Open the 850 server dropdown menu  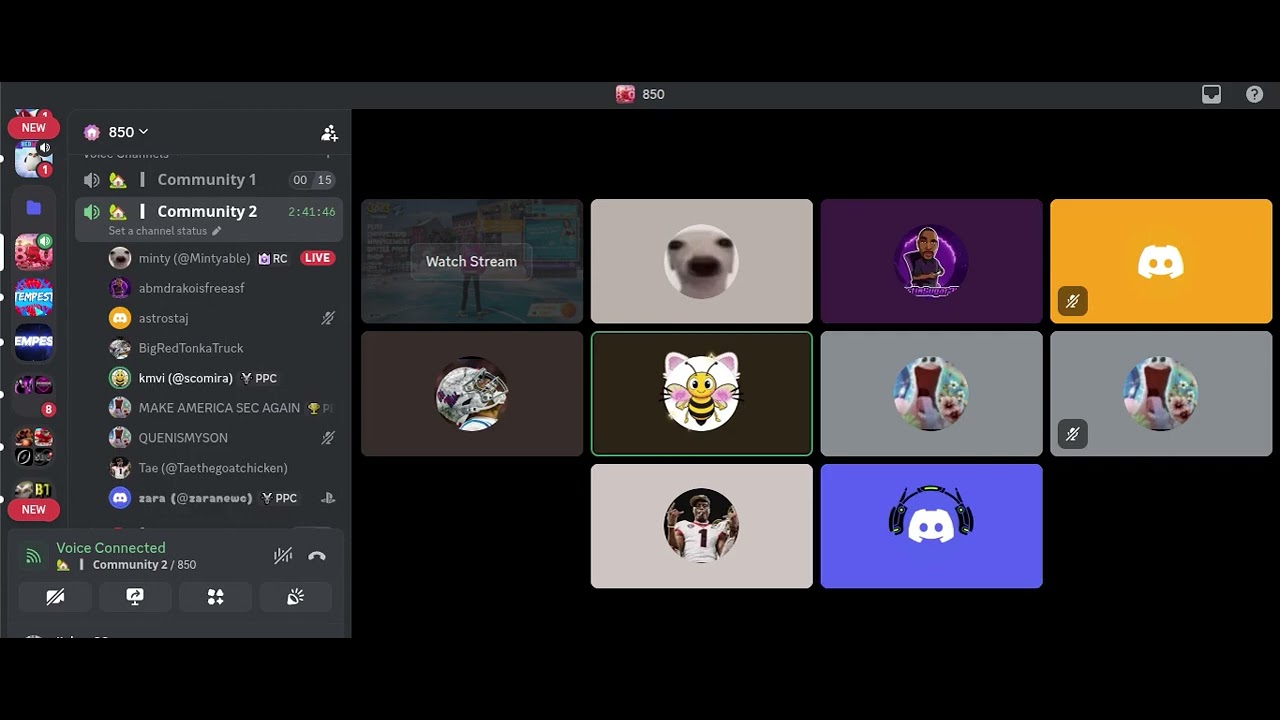[129, 132]
